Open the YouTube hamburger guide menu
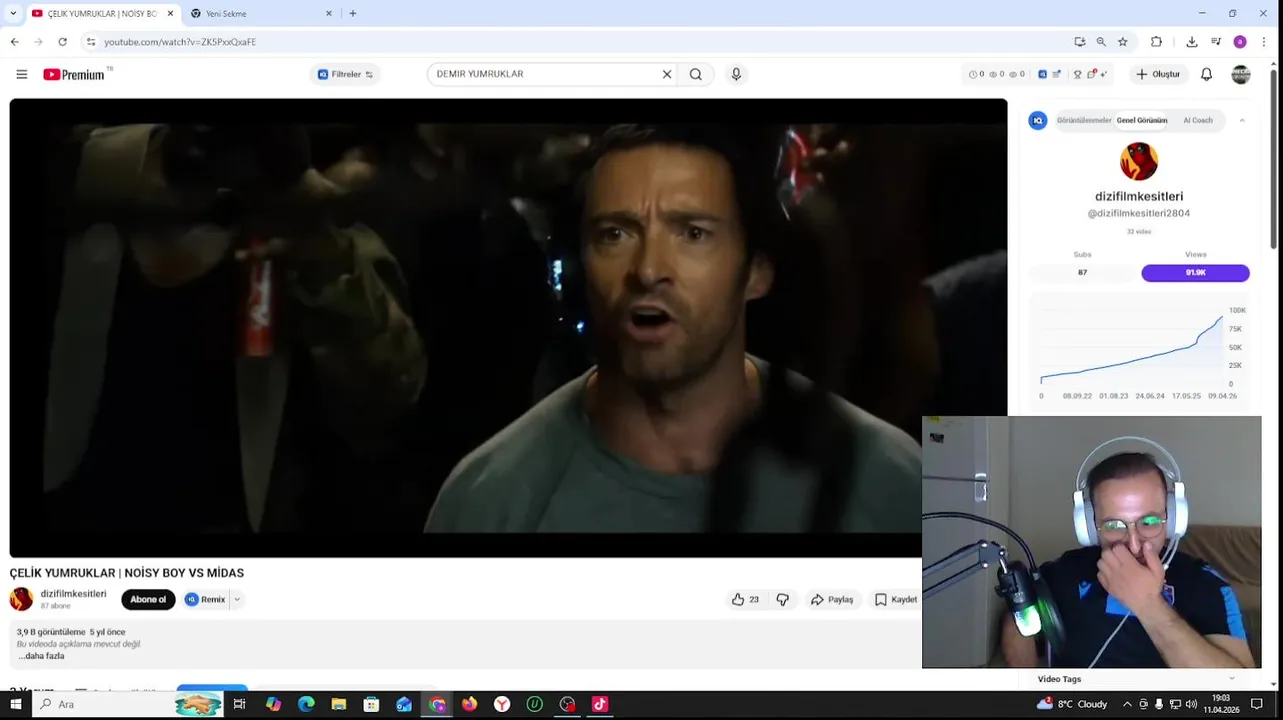Viewport: 1283px width, 720px height. (x=21, y=74)
